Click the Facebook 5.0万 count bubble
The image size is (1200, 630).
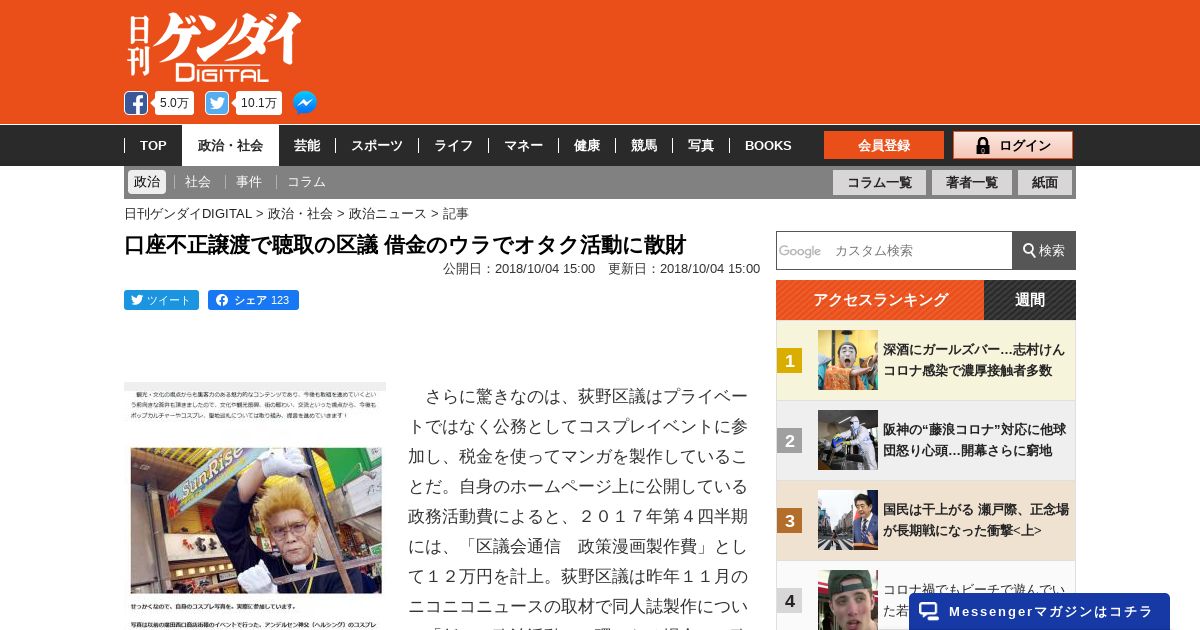(x=174, y=103)
